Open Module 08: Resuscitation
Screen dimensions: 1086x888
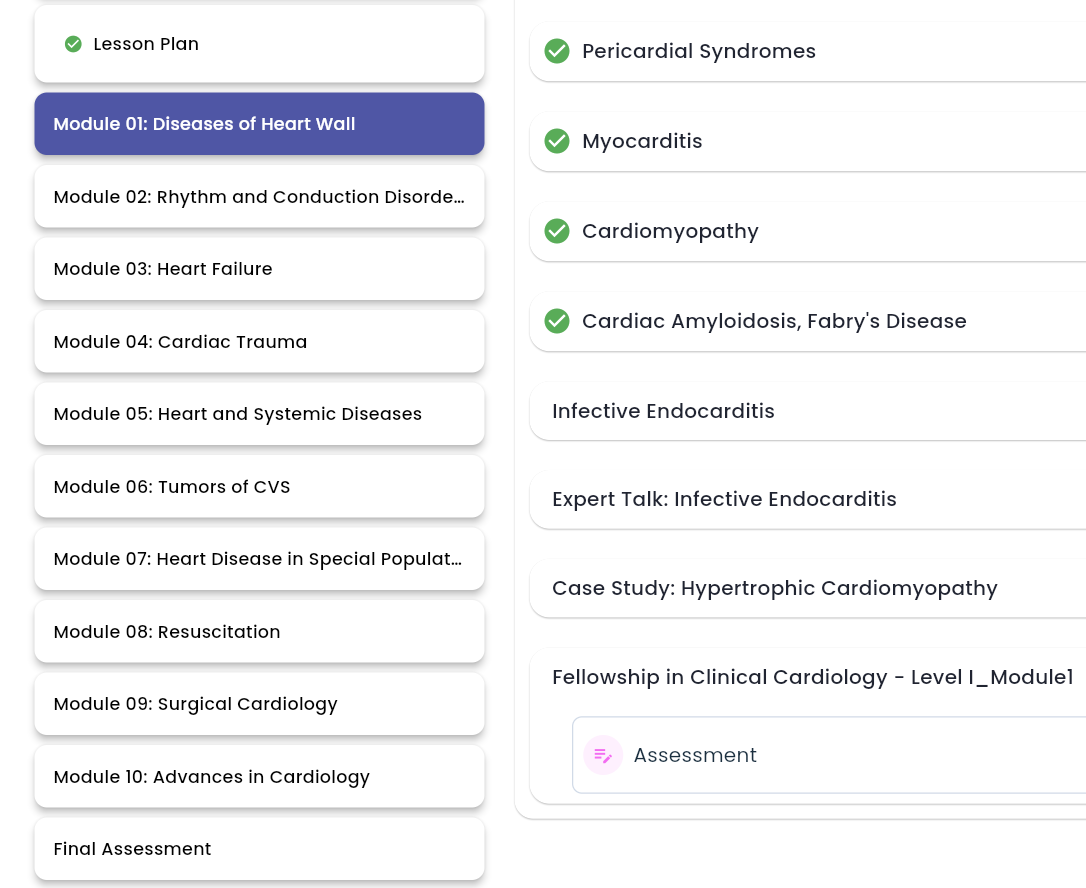259,632
